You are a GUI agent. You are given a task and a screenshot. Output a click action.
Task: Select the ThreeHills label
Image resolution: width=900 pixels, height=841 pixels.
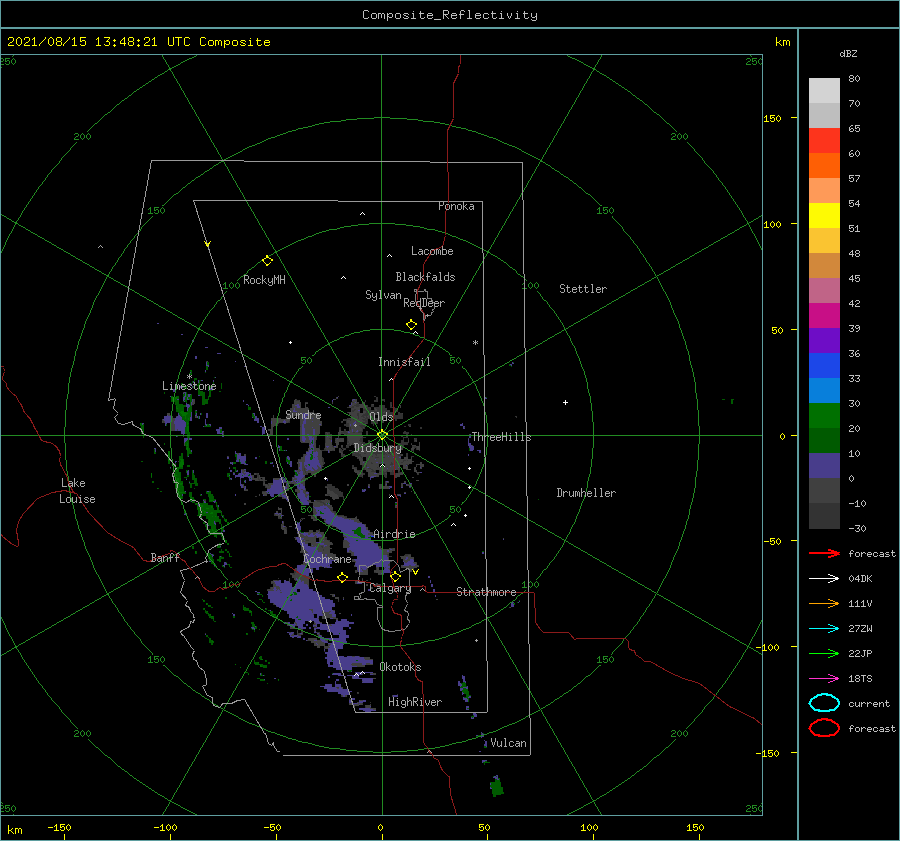click(x=501, y=437)
